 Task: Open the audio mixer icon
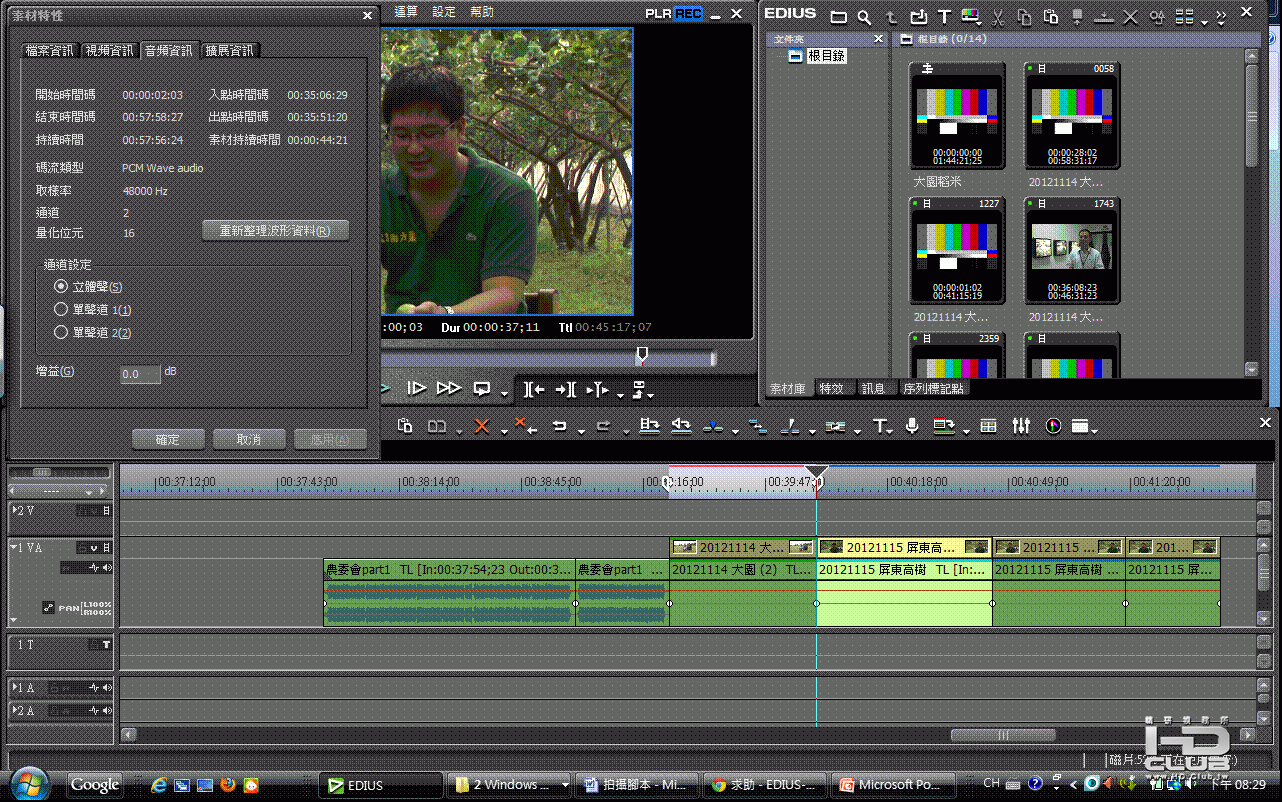pos(1021,426)
